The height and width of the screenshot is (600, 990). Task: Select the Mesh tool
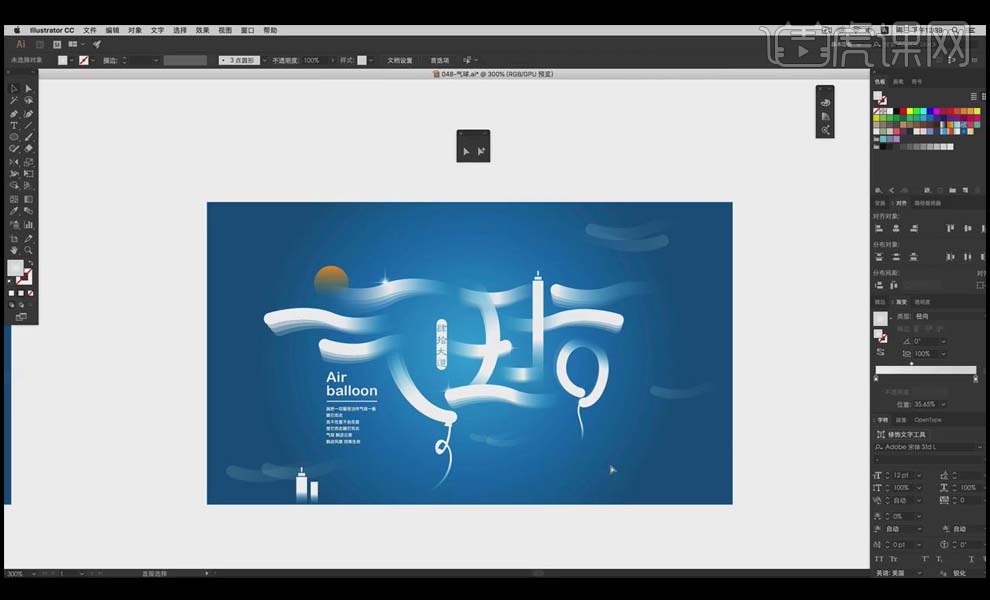tap(13, 199)
